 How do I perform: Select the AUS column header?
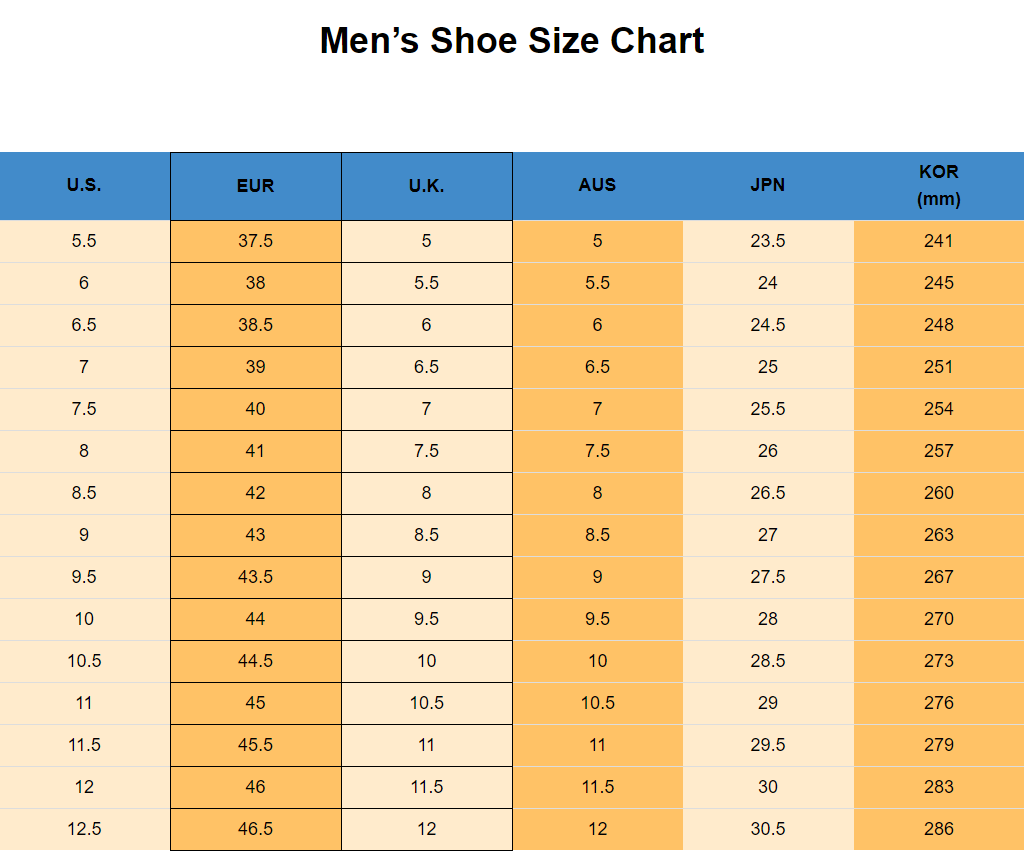tap(597, 185)
